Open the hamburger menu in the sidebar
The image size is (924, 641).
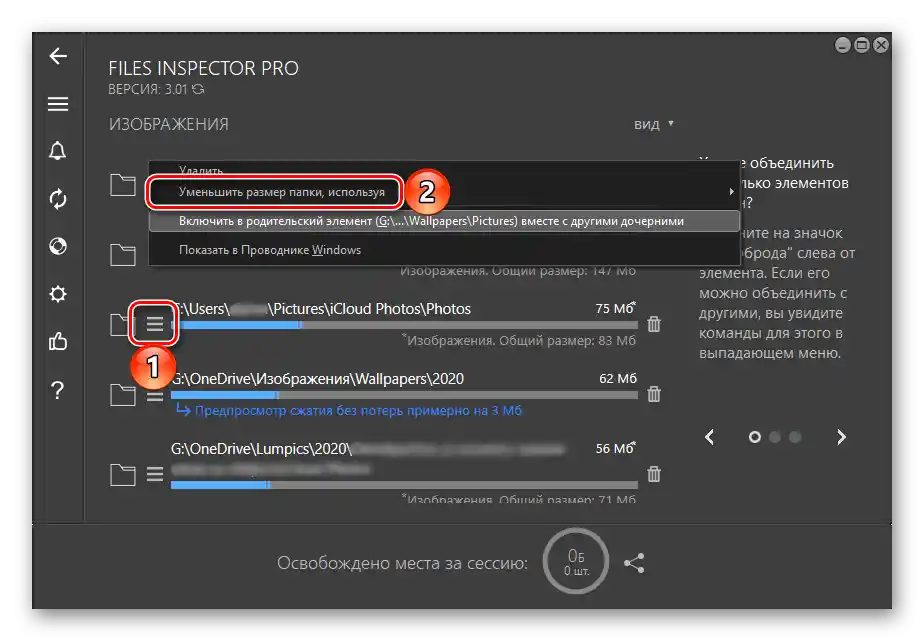[58, 104]
